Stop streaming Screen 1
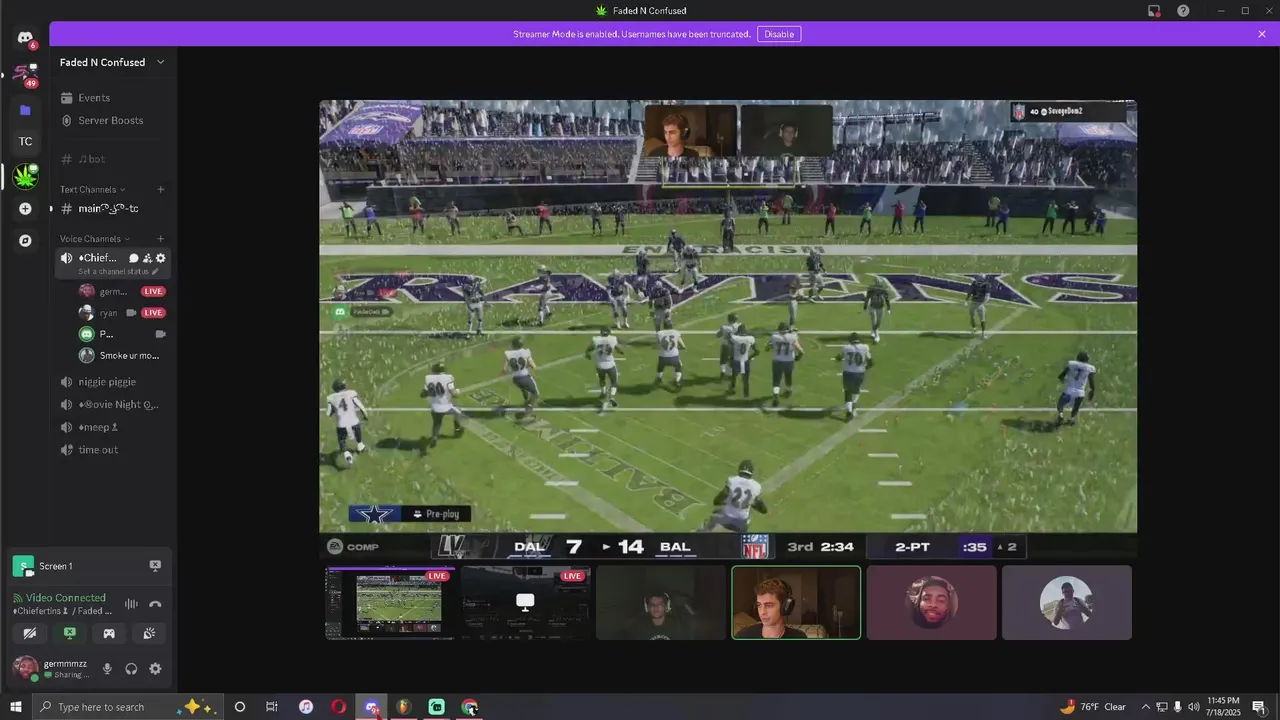1280x720 pixels. 155,566
